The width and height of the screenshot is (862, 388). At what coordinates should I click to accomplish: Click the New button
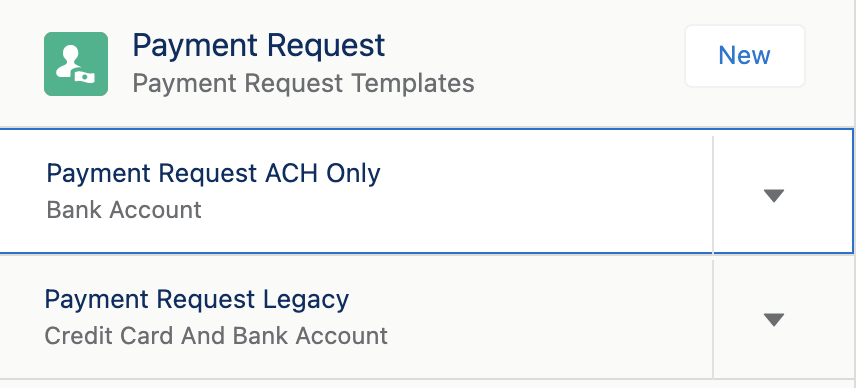click(745, 56)
